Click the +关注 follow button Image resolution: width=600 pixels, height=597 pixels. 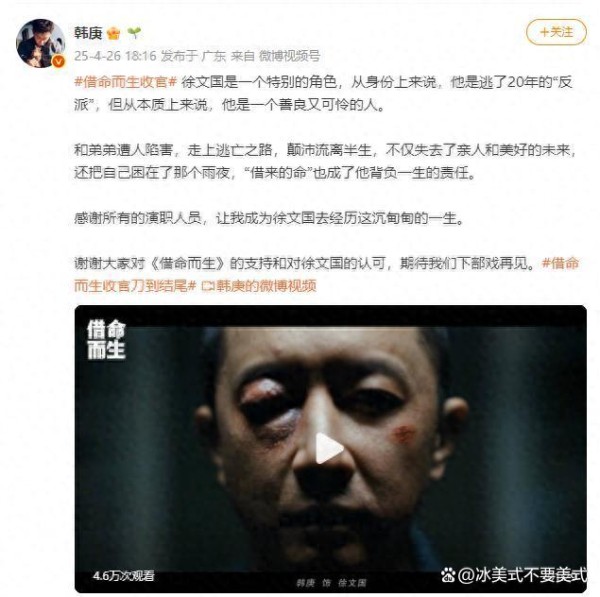[x=556, y=32]
